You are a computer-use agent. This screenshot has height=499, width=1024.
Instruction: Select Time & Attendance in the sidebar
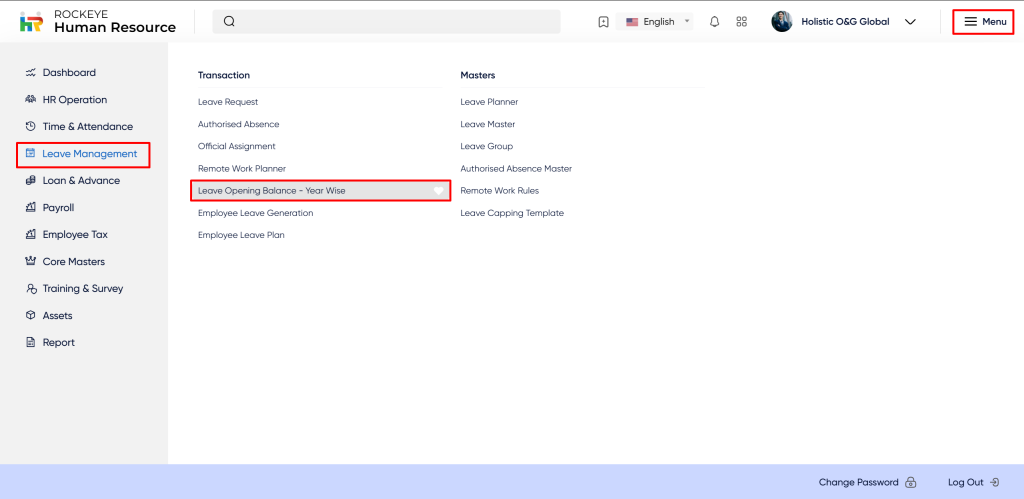pyautogui.click(x=87, y=127)
